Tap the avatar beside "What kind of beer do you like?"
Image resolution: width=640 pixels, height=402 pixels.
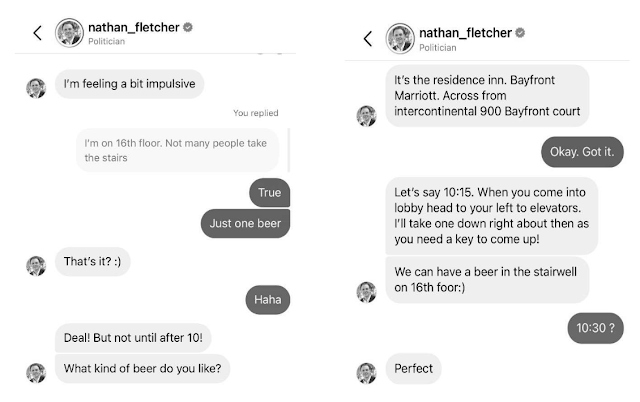[x=36, y=372]
